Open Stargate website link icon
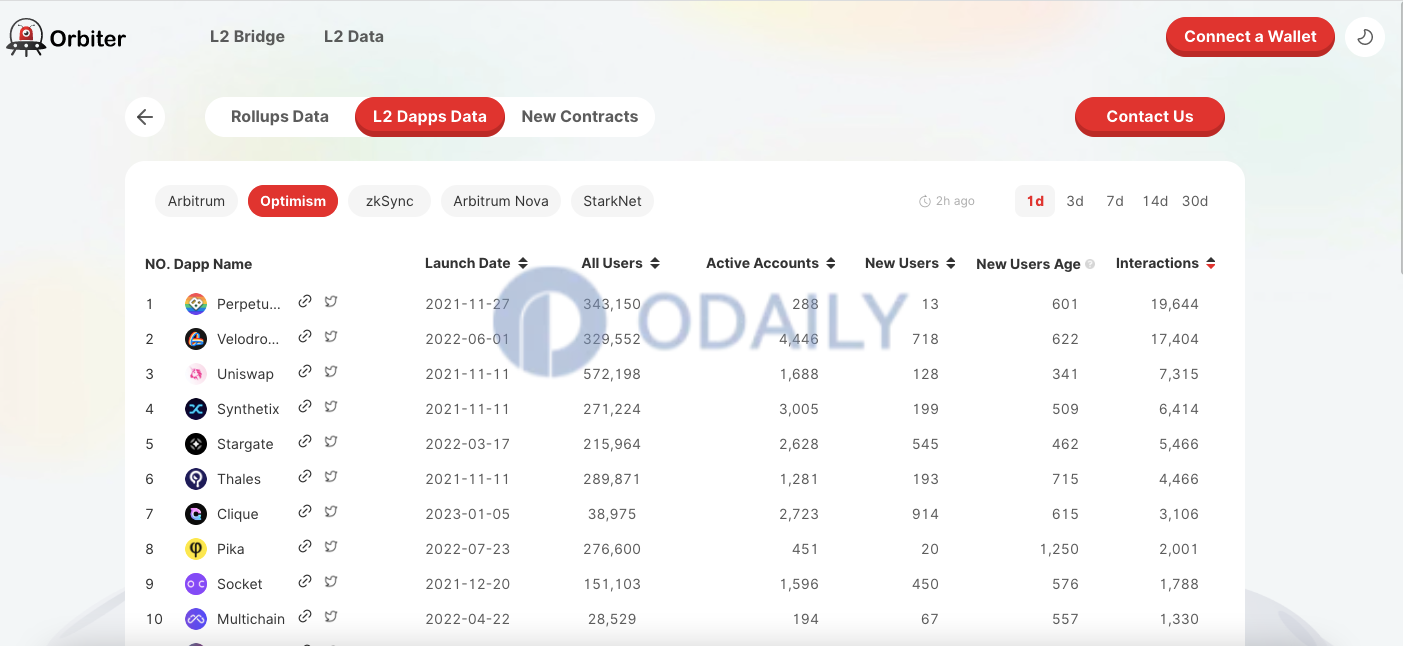 pyautogui.click(x=305, y=441)
